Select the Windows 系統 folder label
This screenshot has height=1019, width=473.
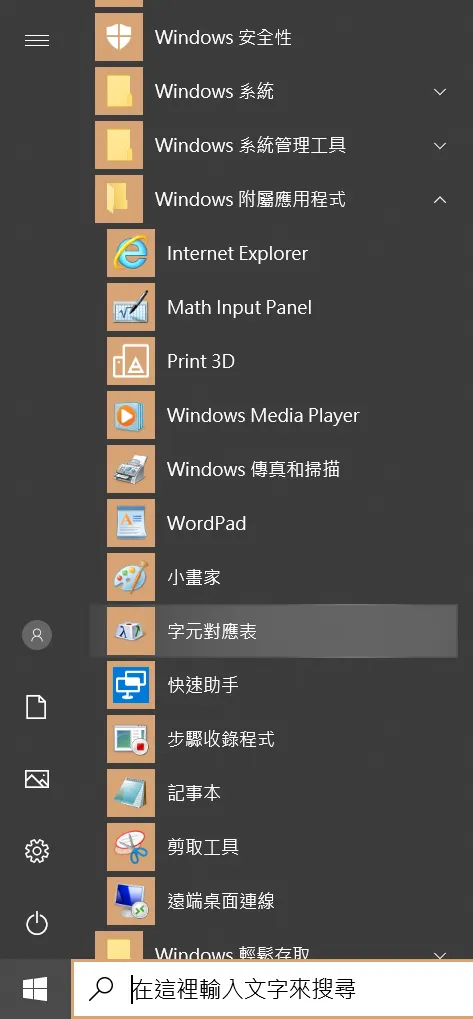pyautogui.click(x=214, y=91)
